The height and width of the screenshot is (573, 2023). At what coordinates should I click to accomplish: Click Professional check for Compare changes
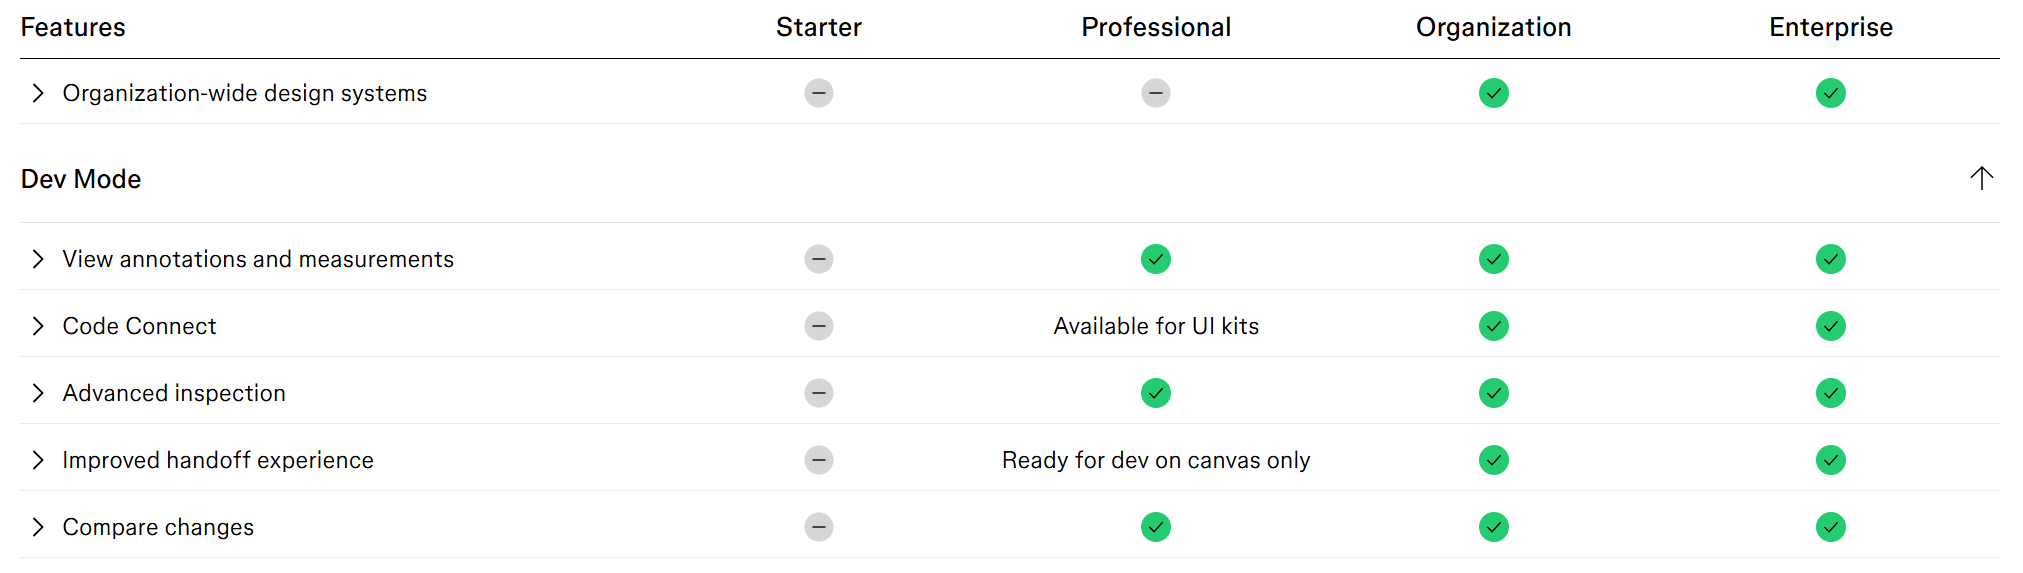coord(1155,527)
